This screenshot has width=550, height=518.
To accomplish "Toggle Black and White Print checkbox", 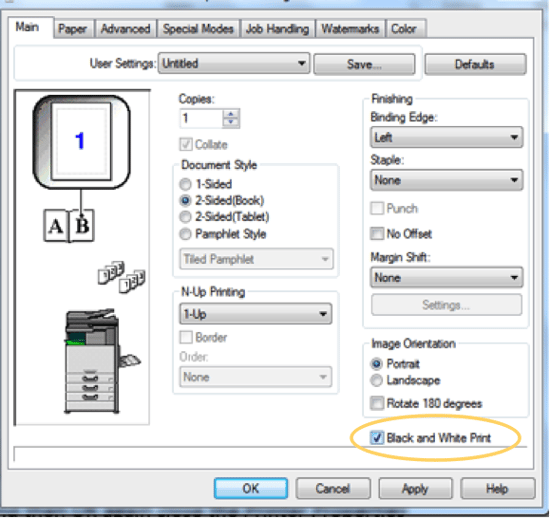I will tap(377, 438).
